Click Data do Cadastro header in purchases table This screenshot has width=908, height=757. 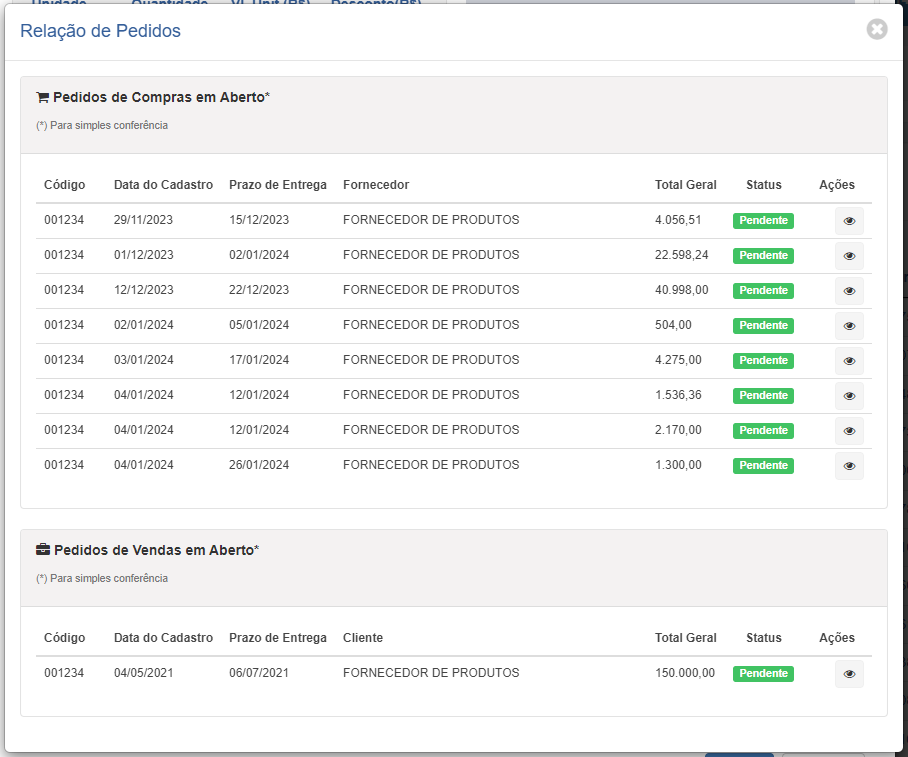(163, 185)
